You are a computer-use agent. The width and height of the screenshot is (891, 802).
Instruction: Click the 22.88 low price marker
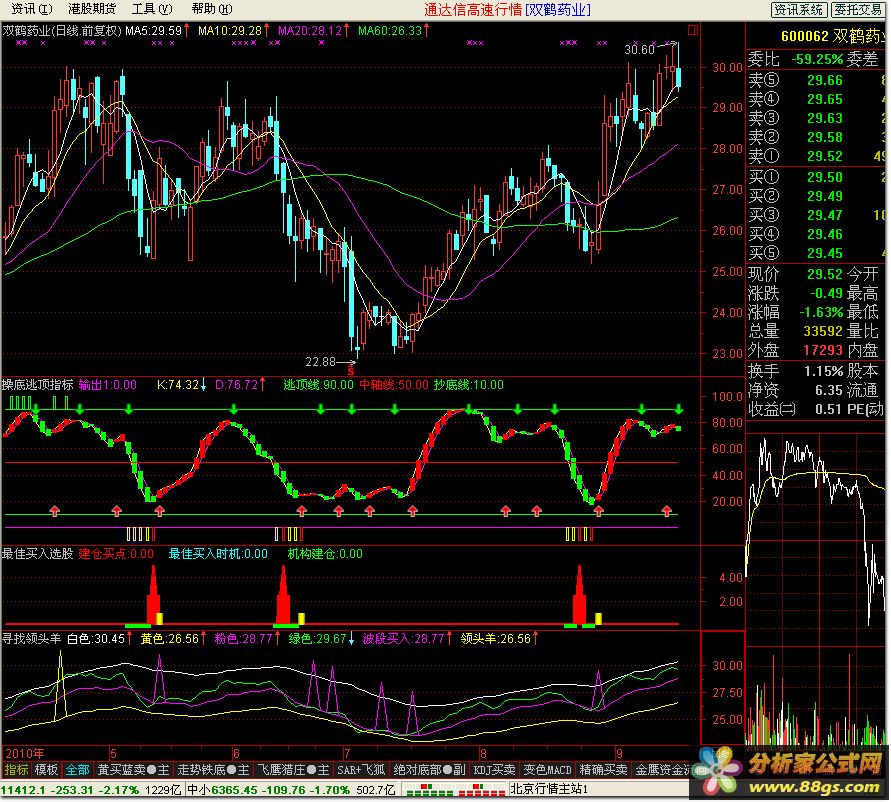320,361
